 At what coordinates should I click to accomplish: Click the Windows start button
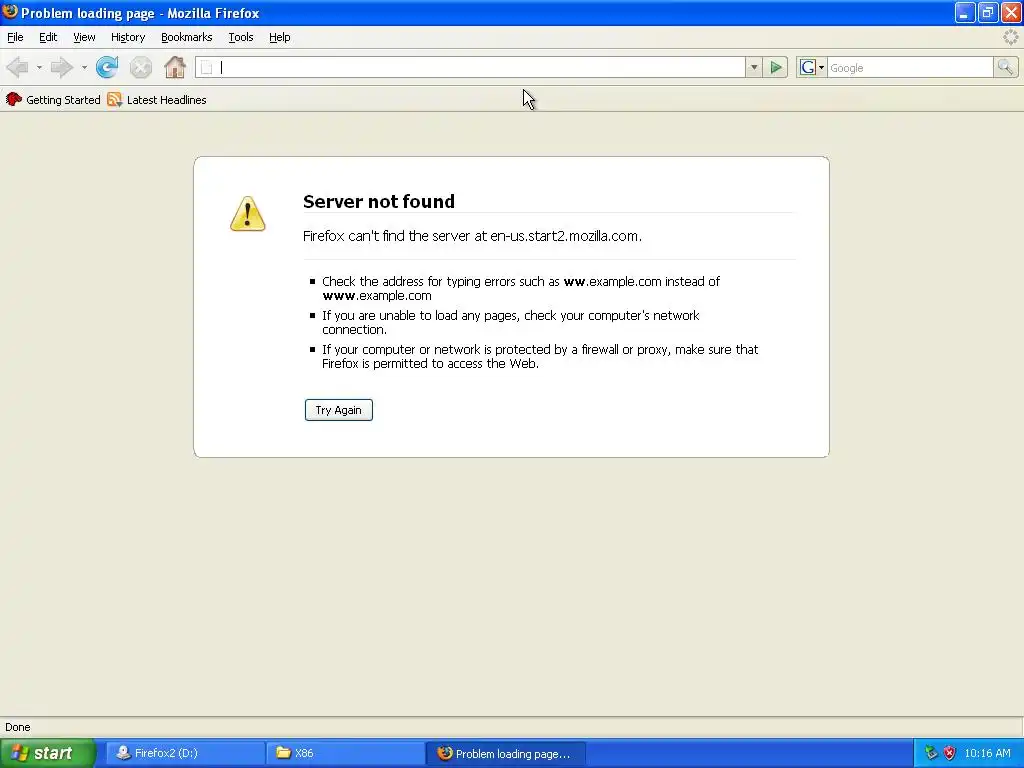(x=47, y=753)
